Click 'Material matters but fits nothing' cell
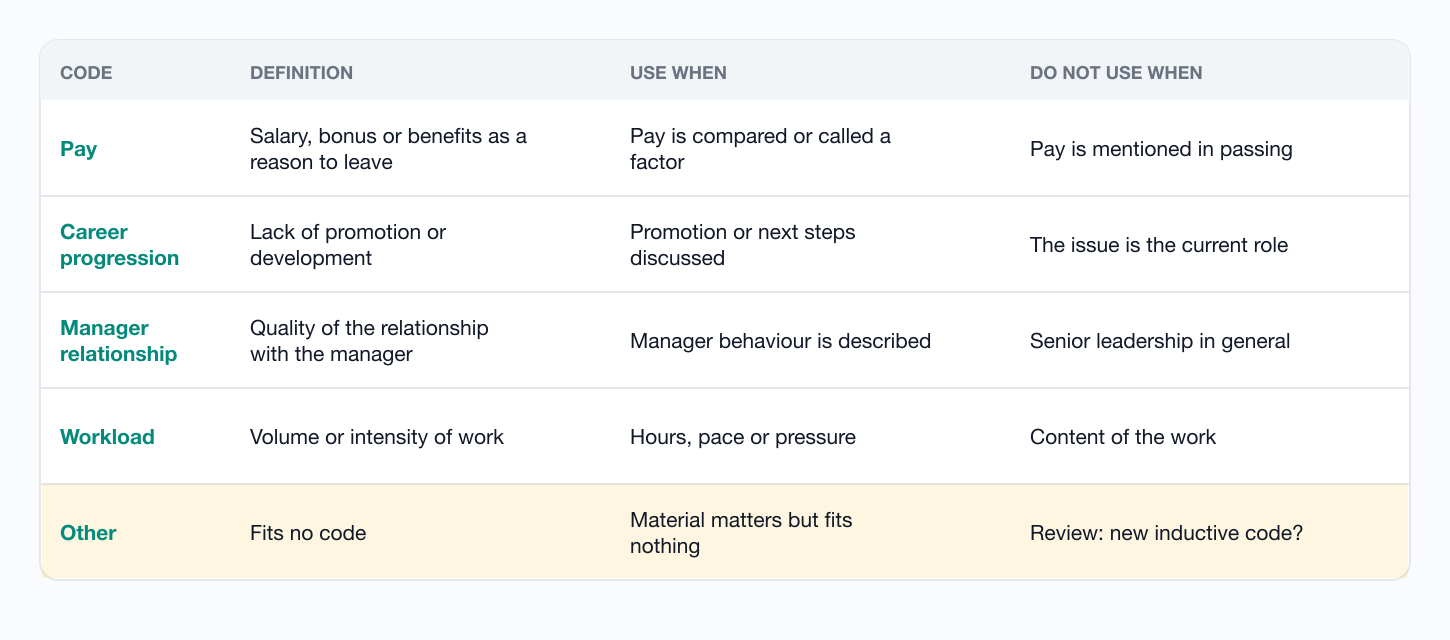 coord(741,533)
